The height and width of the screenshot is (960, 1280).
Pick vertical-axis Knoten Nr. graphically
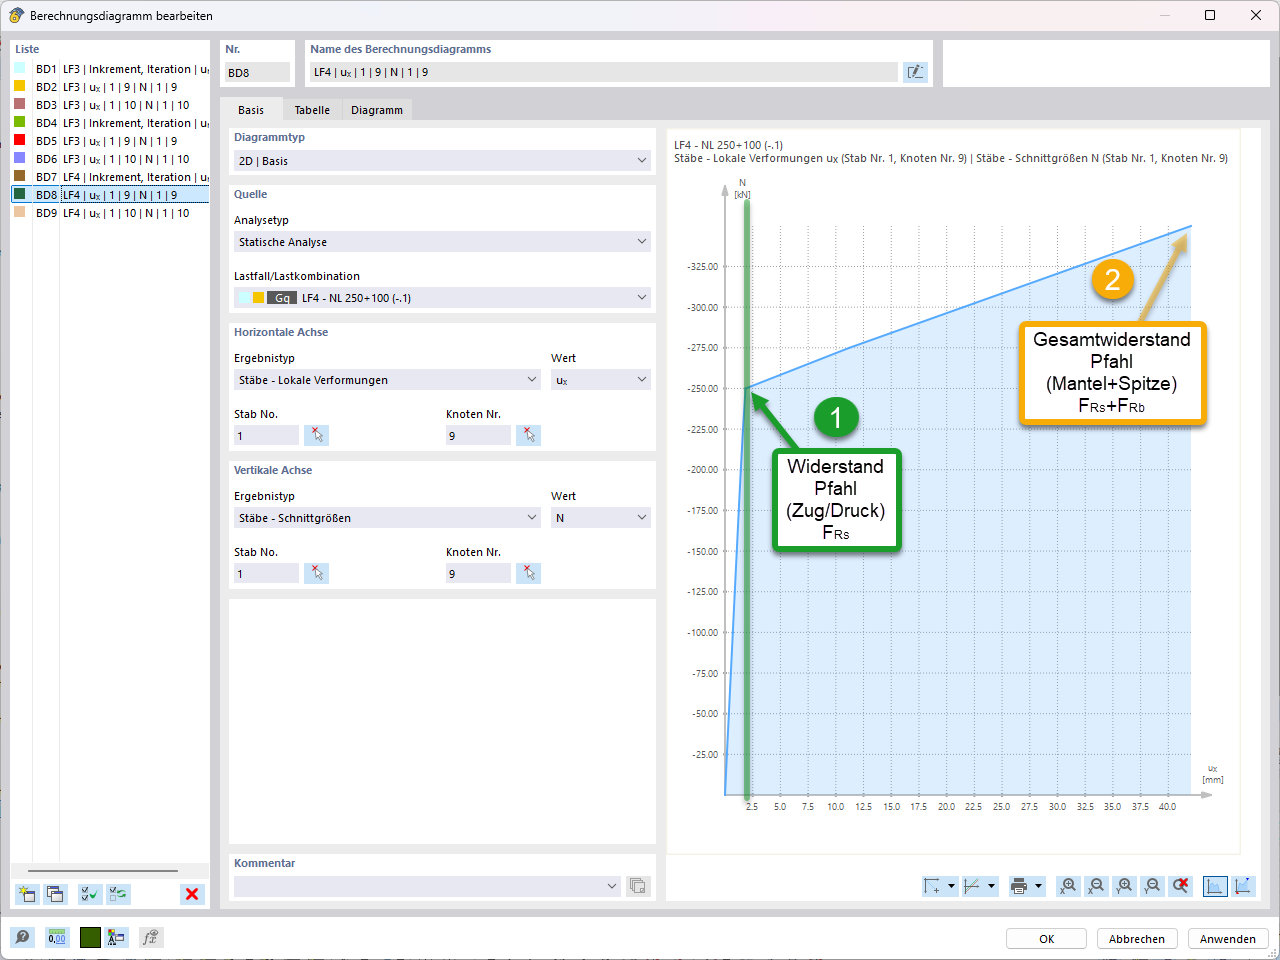pyautogui.click(x=529, y=573)
